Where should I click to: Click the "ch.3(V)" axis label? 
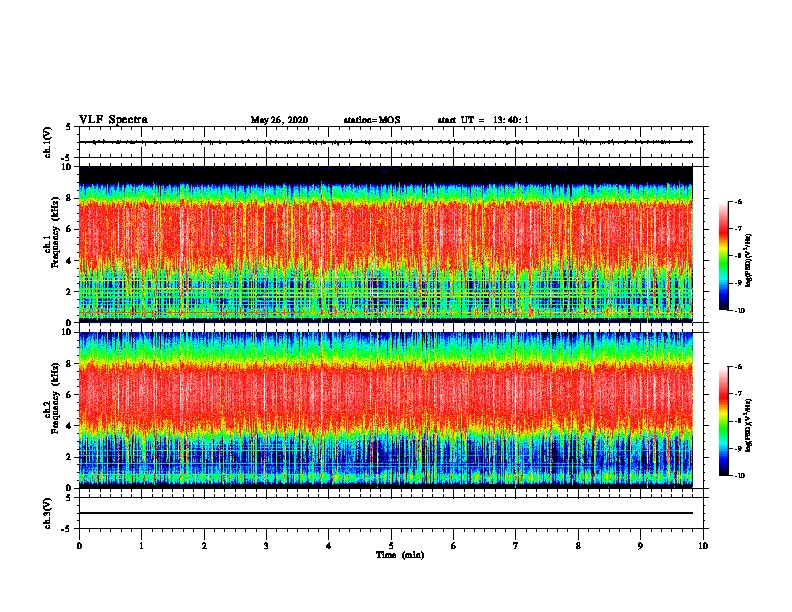(x=47, y=513)
